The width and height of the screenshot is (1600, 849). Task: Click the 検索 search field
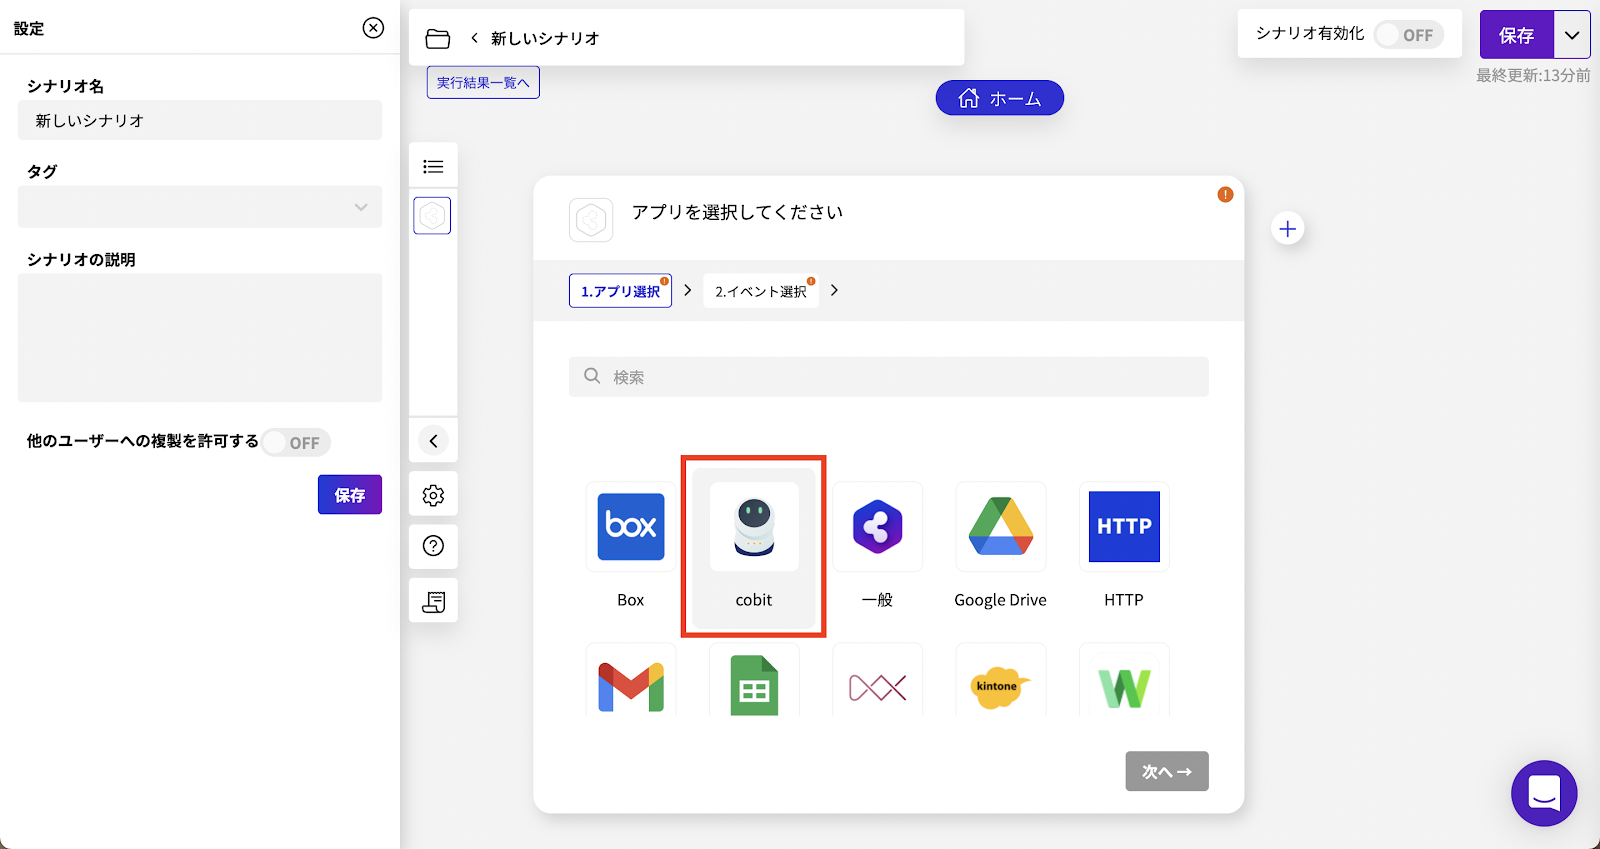point(889,377)
